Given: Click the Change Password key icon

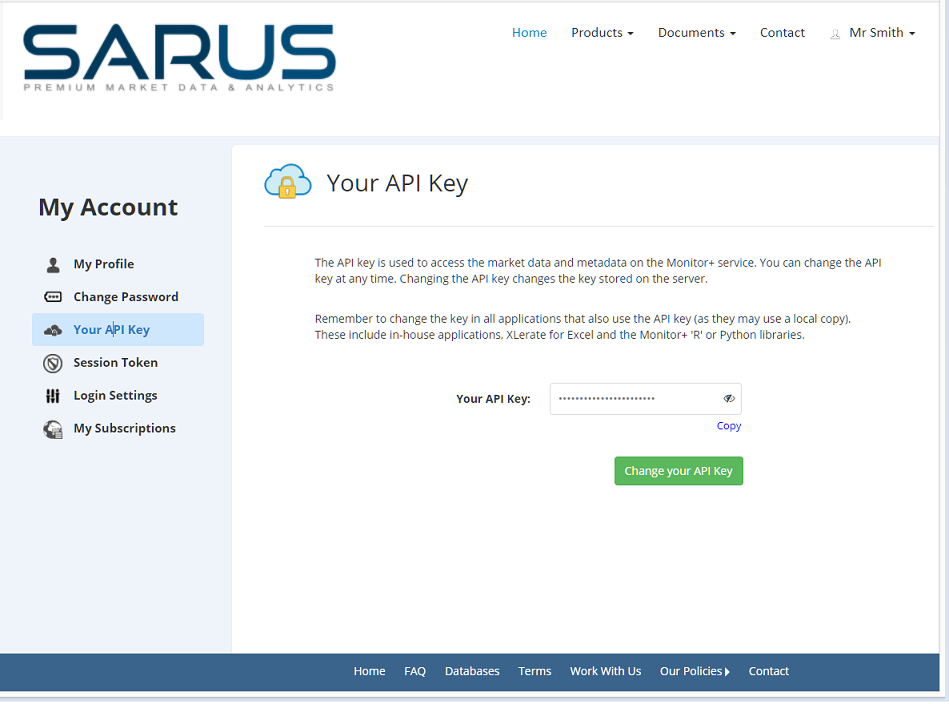Looking at the screenshot, I should (x=53, y=297).
